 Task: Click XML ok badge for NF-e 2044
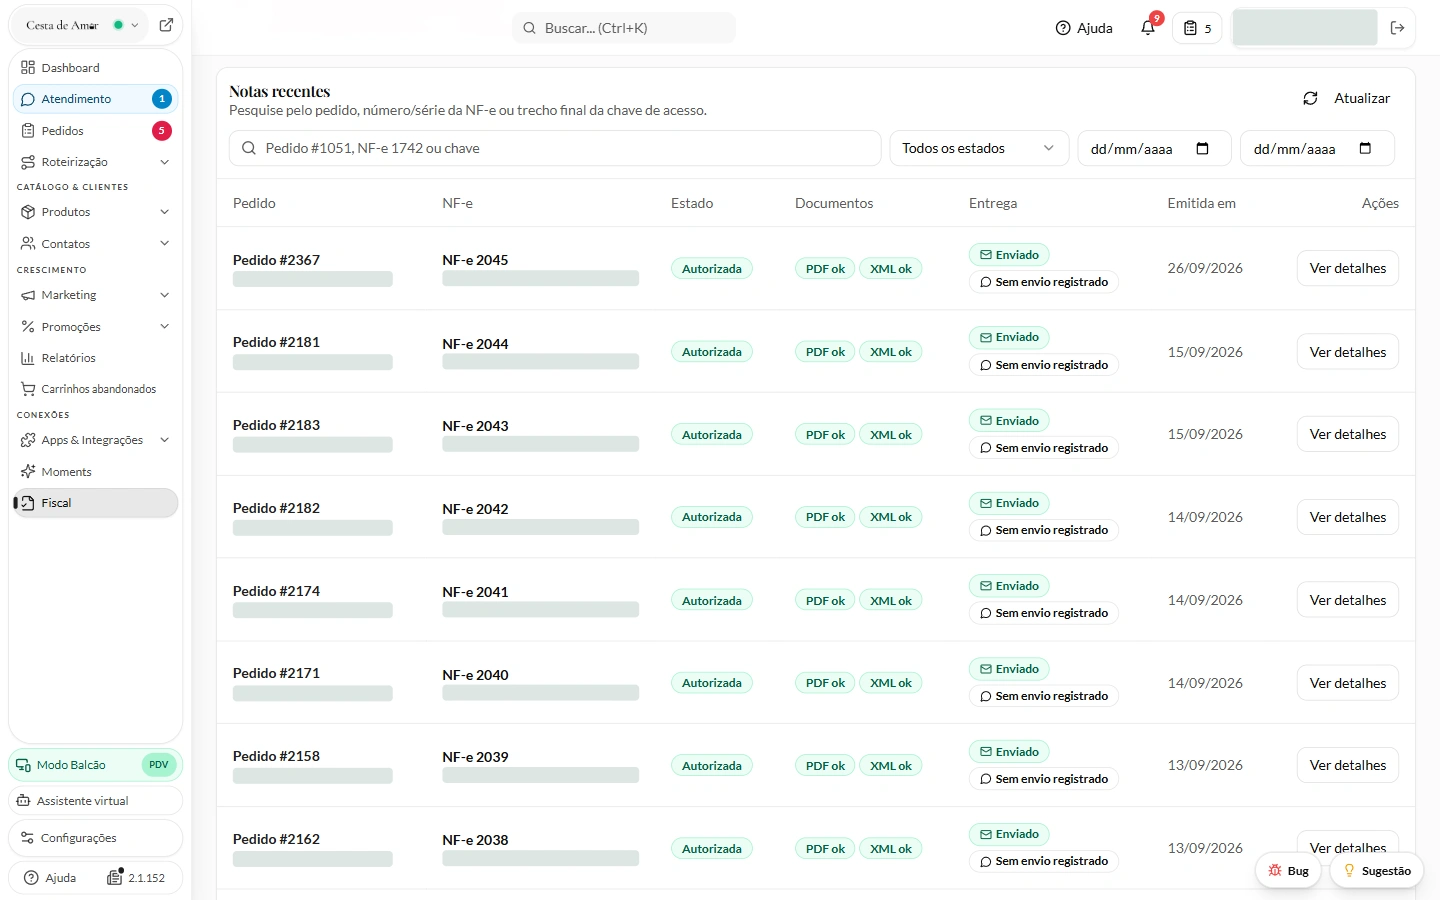coord(890,352)
